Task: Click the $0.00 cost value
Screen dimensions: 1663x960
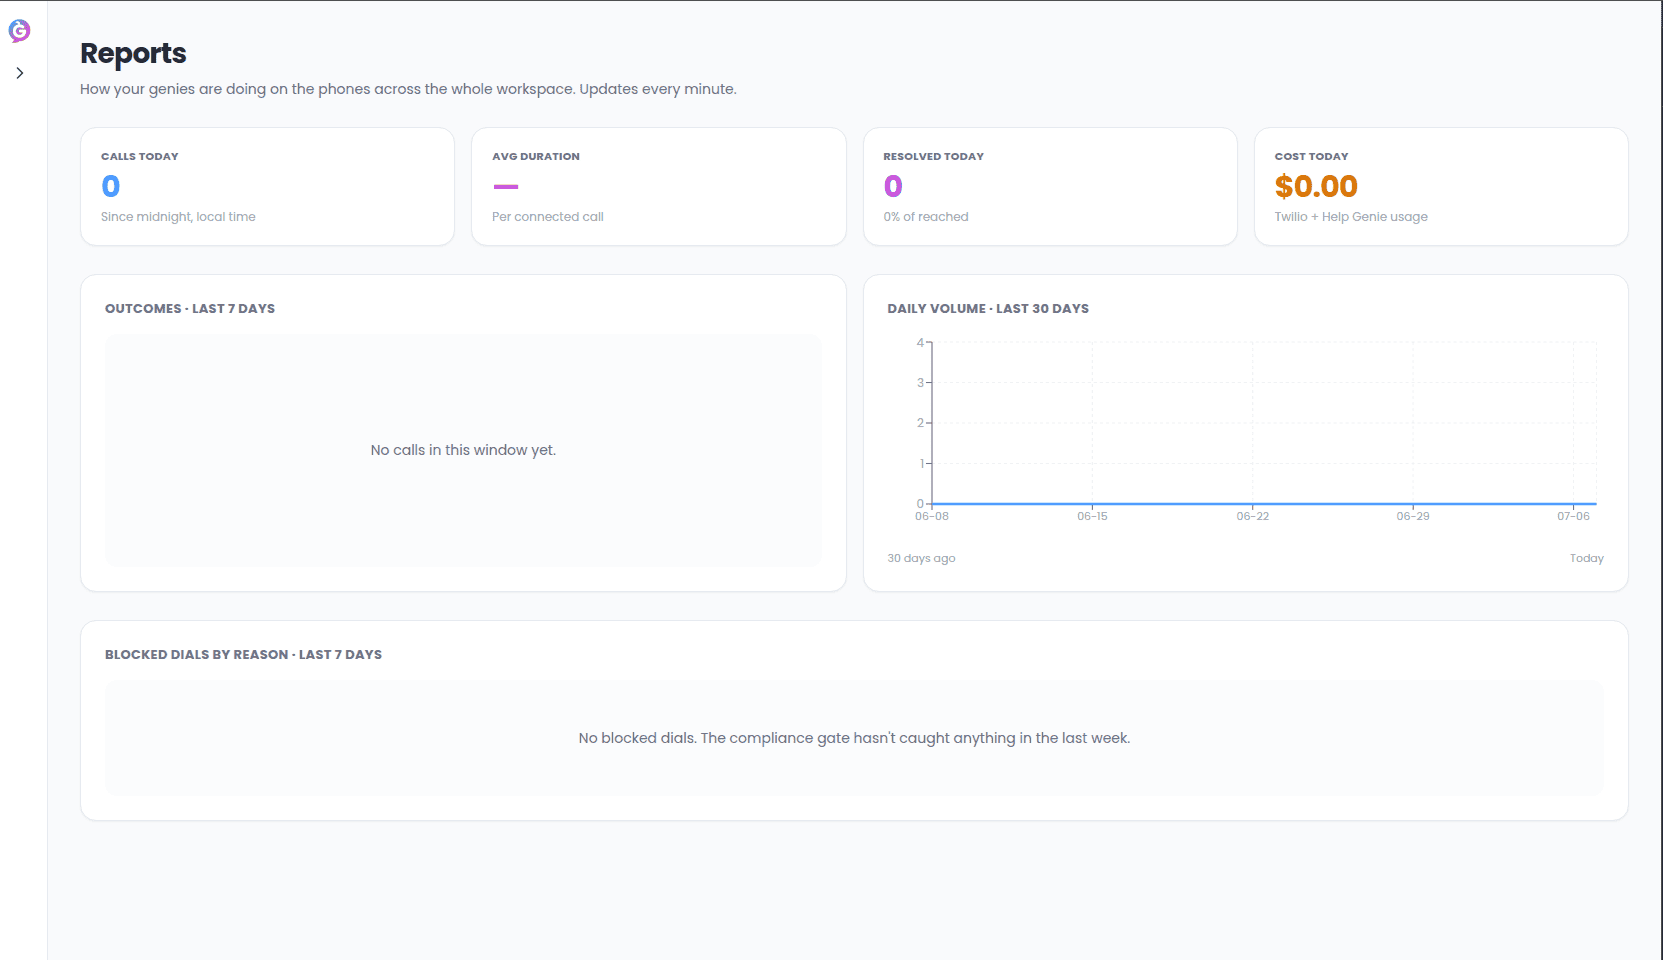Action: pyautogui.click(x=1316, y=186)
